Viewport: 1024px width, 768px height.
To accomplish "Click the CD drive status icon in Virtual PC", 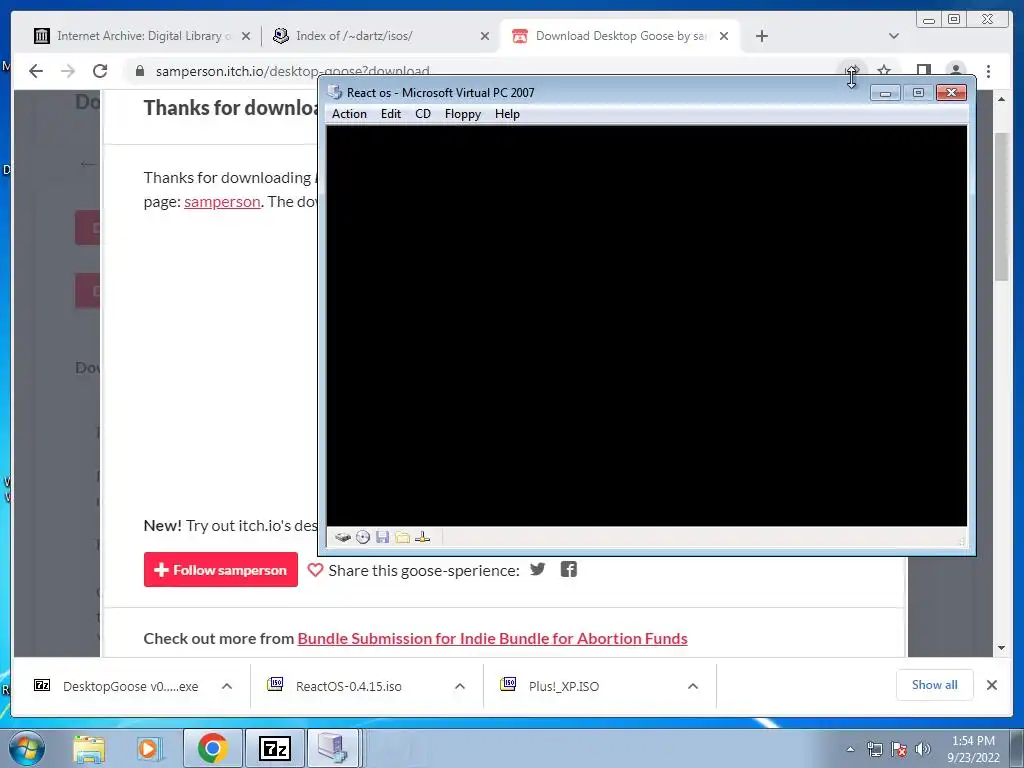I will tap(363, 537).
